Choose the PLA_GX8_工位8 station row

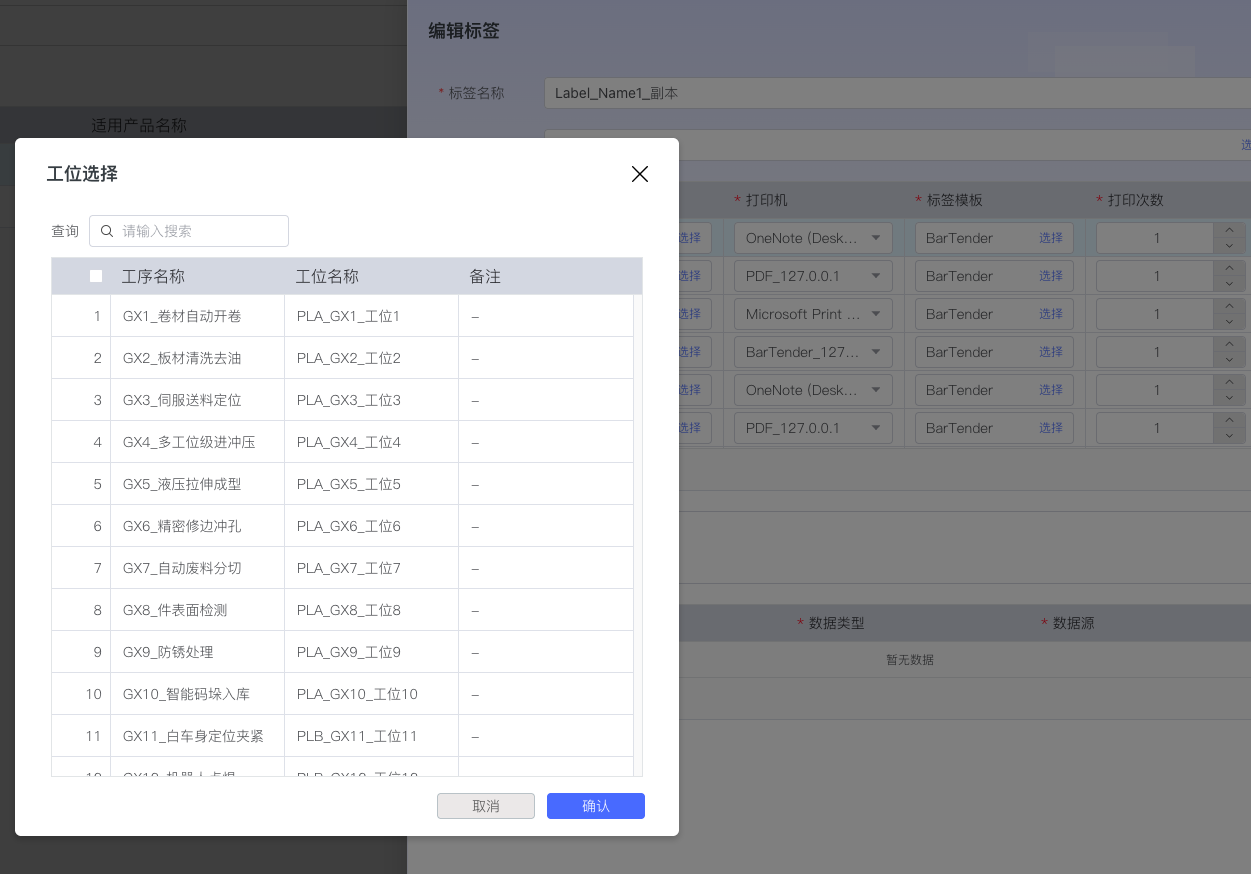349,610
